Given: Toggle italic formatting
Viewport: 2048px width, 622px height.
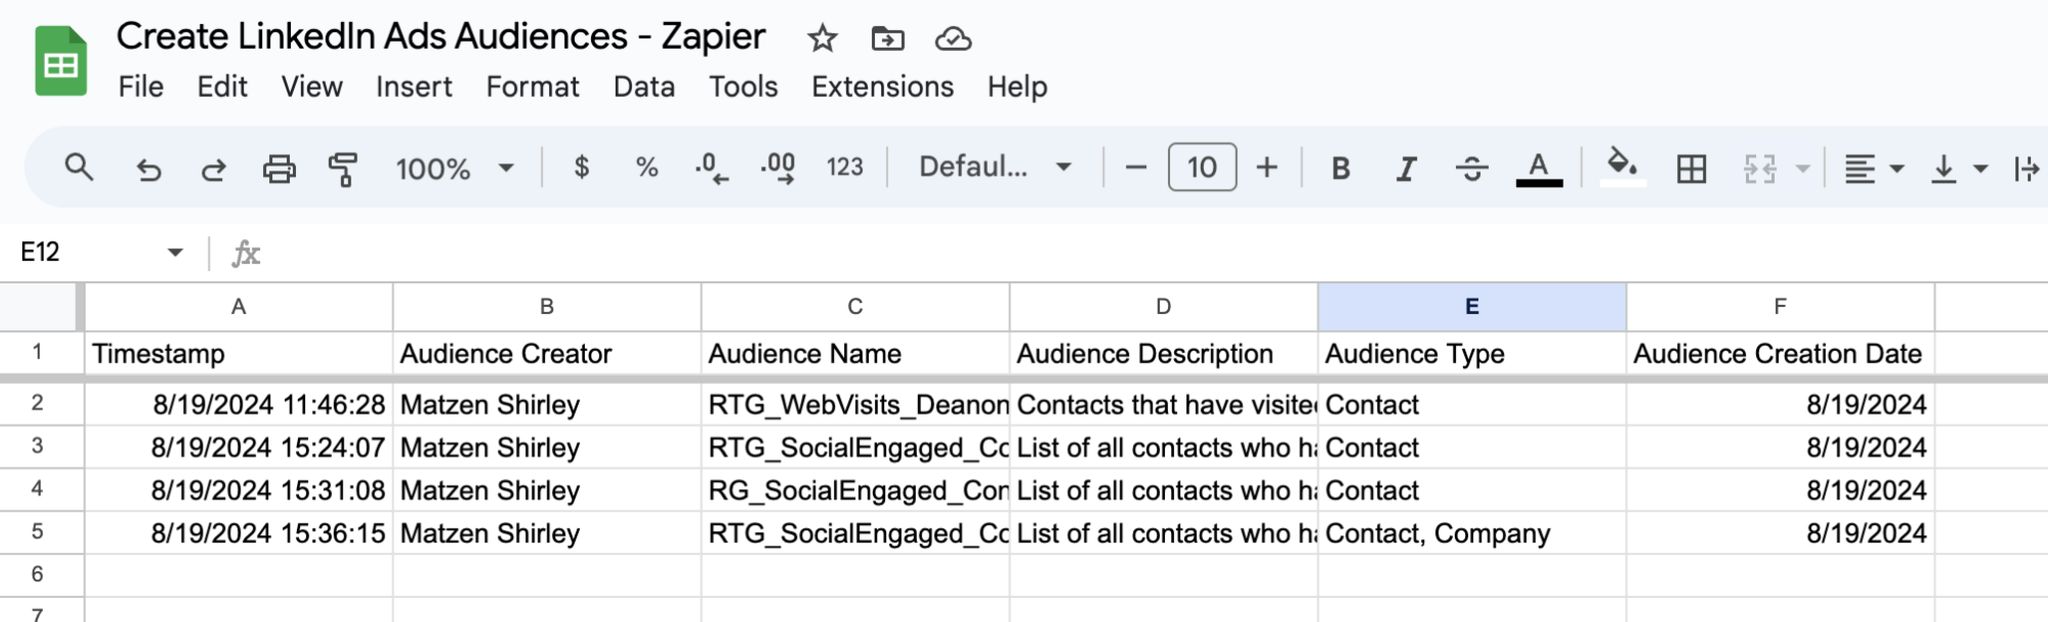Looking at the screenshot, I should (x=1406, y=168).
